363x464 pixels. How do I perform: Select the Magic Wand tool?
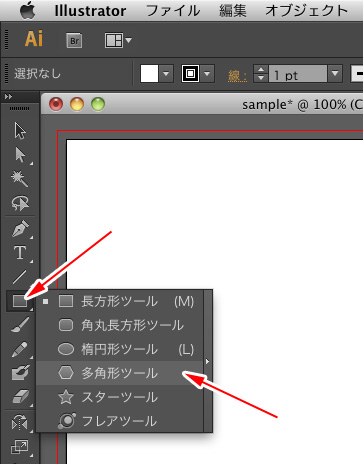click(x=20, y=179)
